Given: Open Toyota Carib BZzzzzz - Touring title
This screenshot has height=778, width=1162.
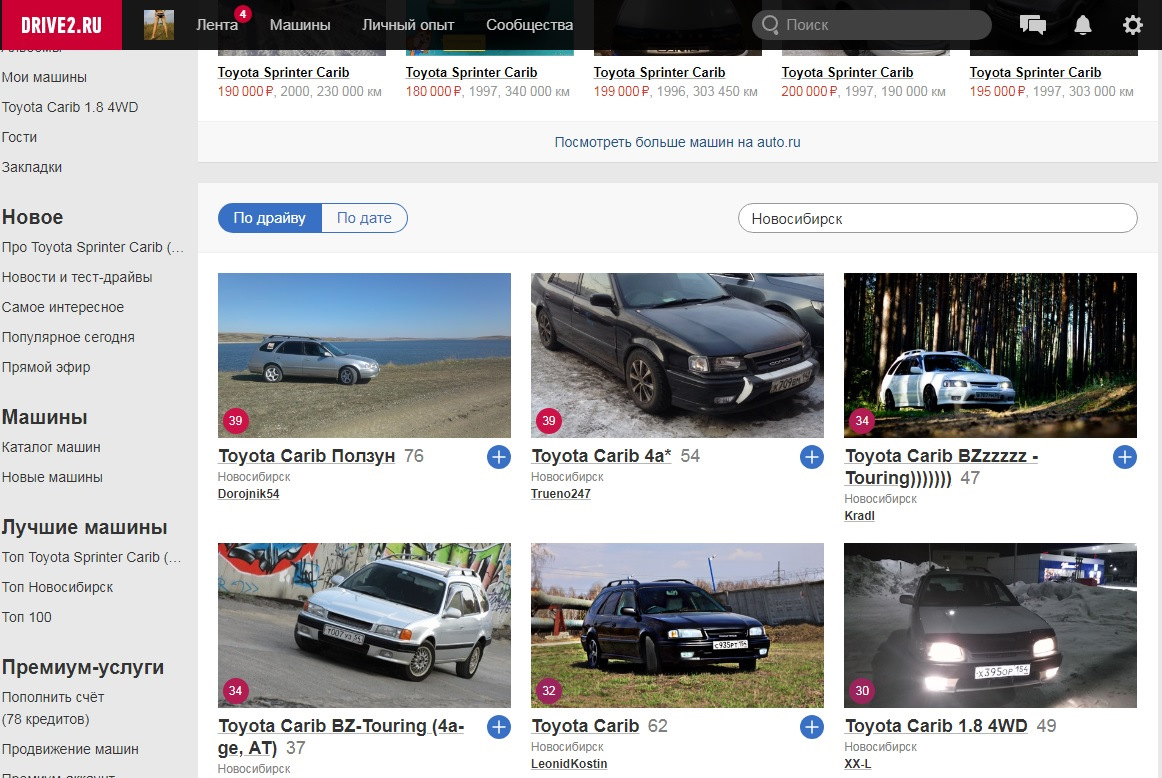Looking at the screenshot, I should pyautogui.click(x=941, y=467).
